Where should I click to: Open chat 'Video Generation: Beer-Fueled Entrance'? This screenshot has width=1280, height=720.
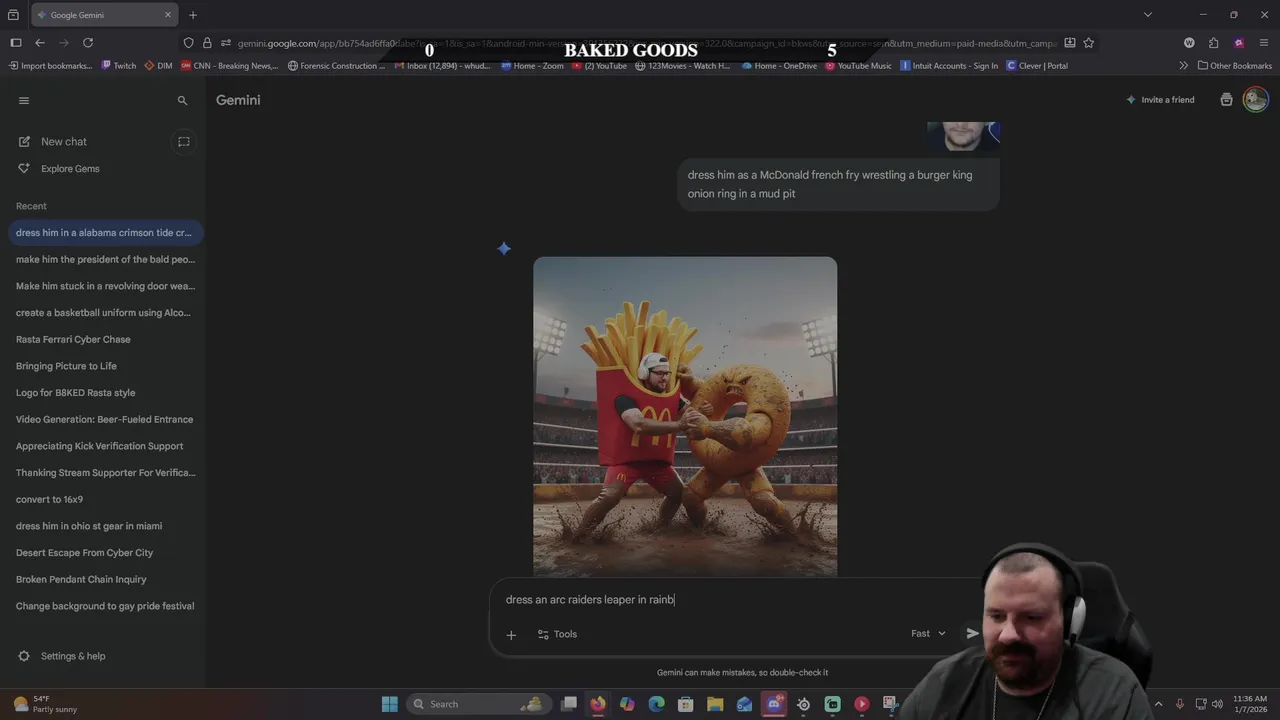point(104,419)
